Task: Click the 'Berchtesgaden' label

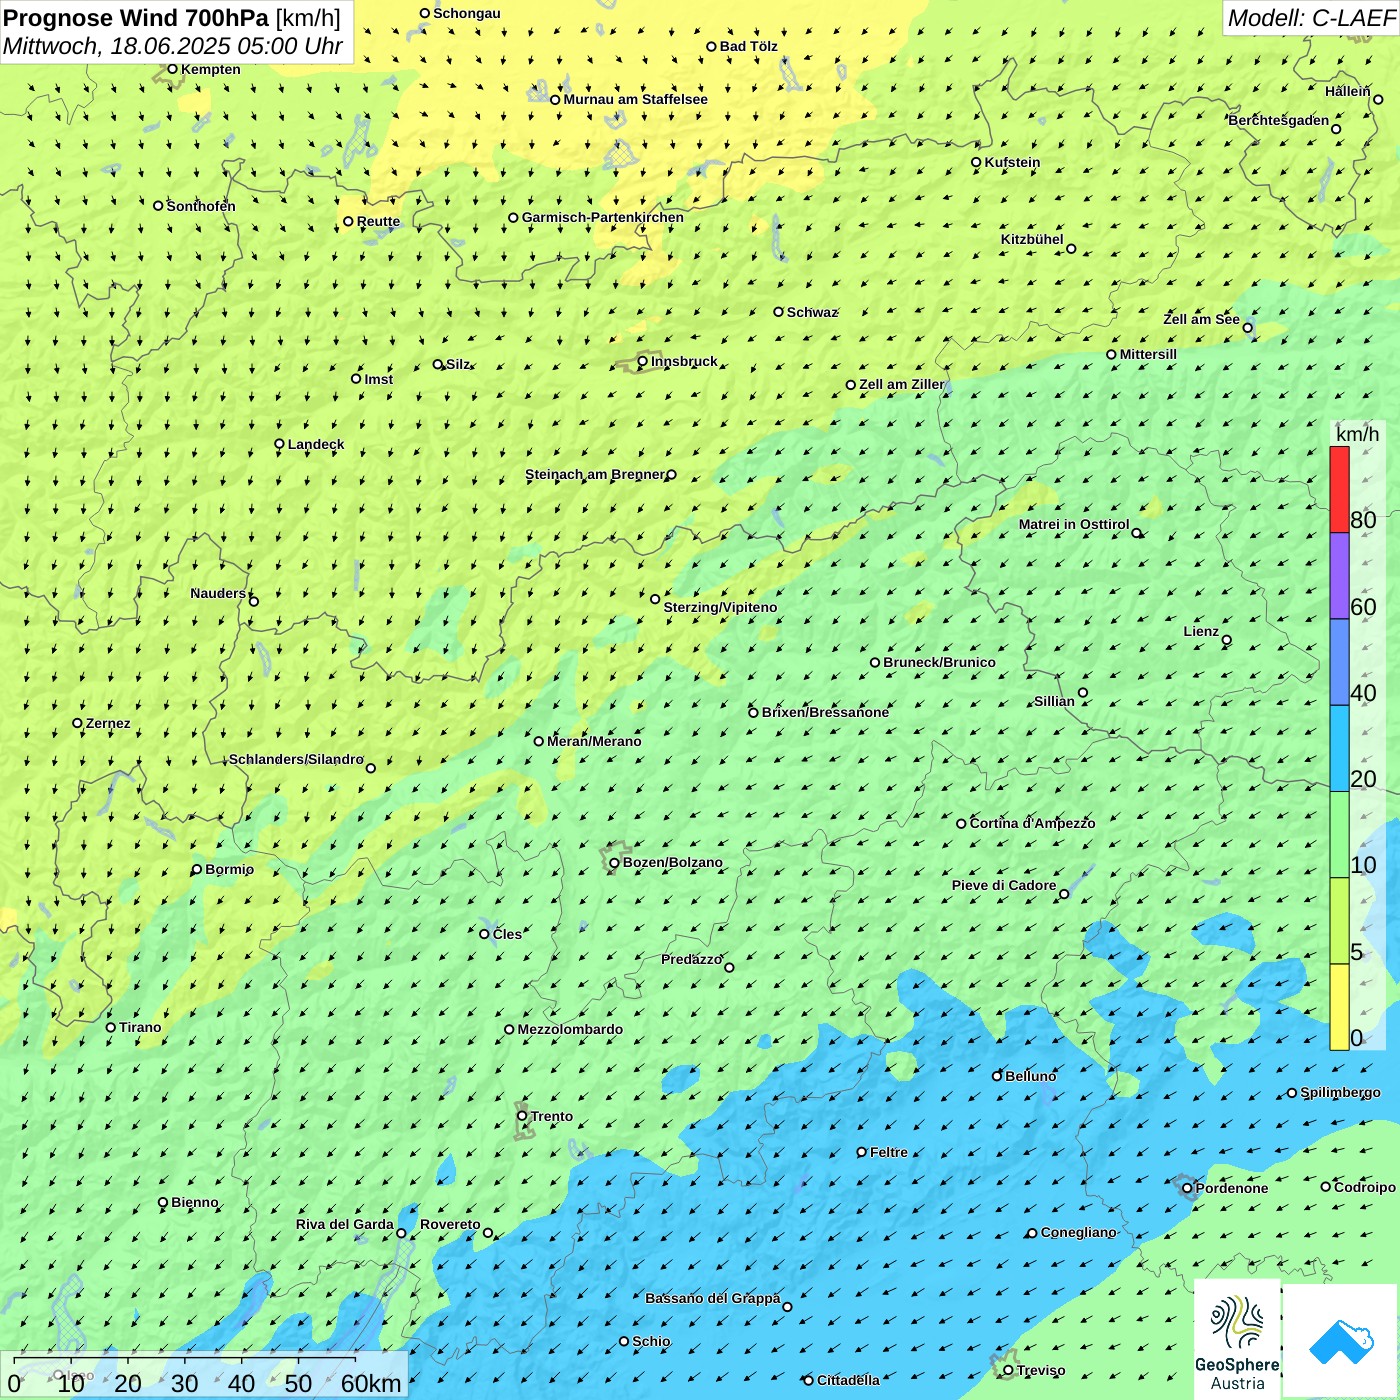Action: (1279, 121)
